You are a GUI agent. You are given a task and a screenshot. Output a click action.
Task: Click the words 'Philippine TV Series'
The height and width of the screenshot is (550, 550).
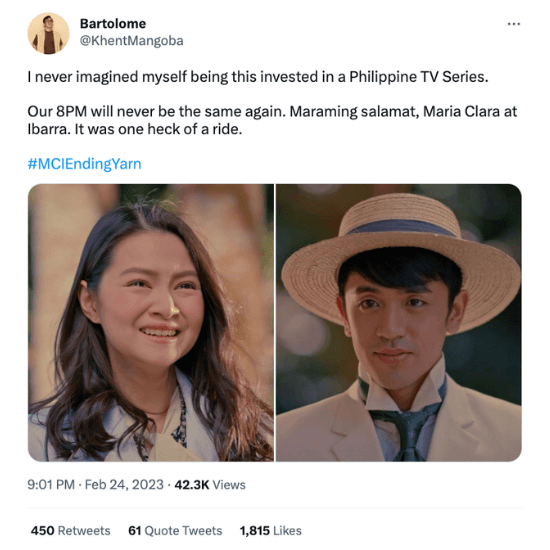[x=418, y=77]
